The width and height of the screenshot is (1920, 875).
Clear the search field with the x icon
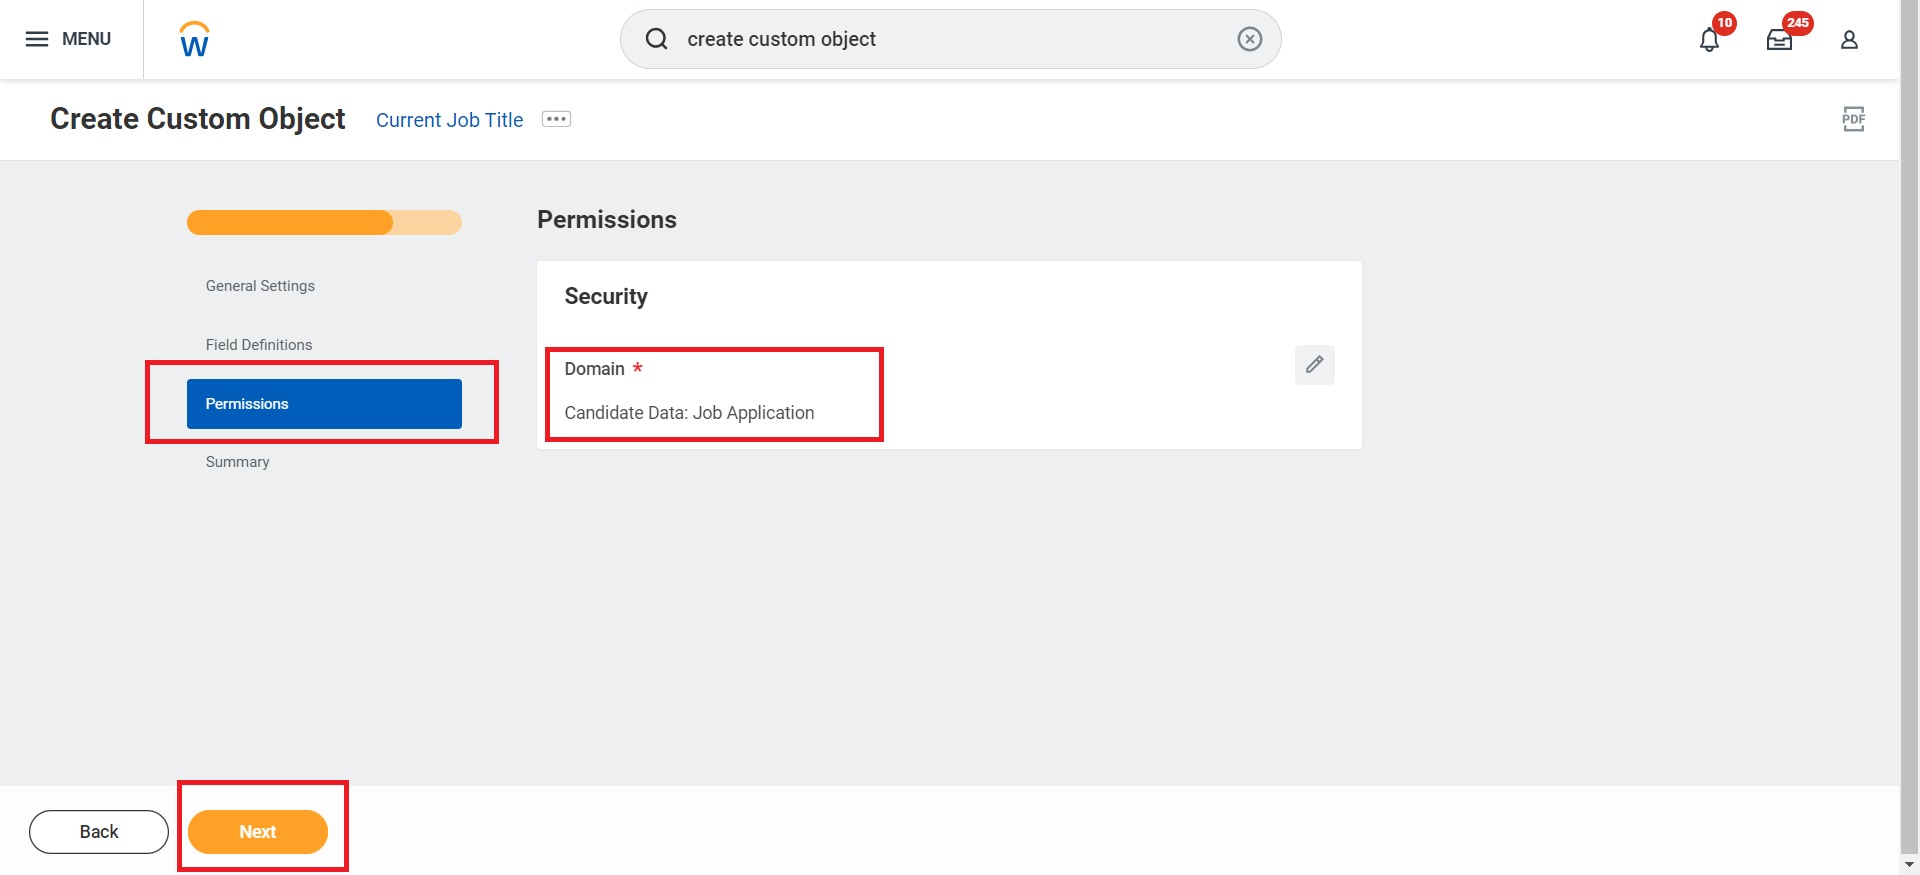click(1249, 38)
